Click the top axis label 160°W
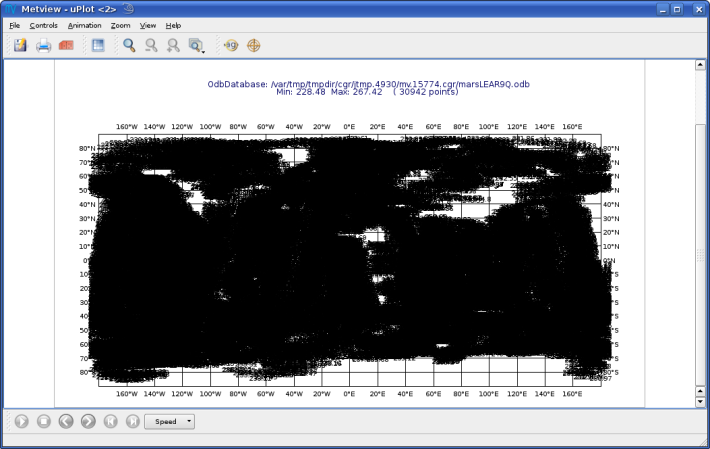Screen dimensions: 710x449 (127, 127)
